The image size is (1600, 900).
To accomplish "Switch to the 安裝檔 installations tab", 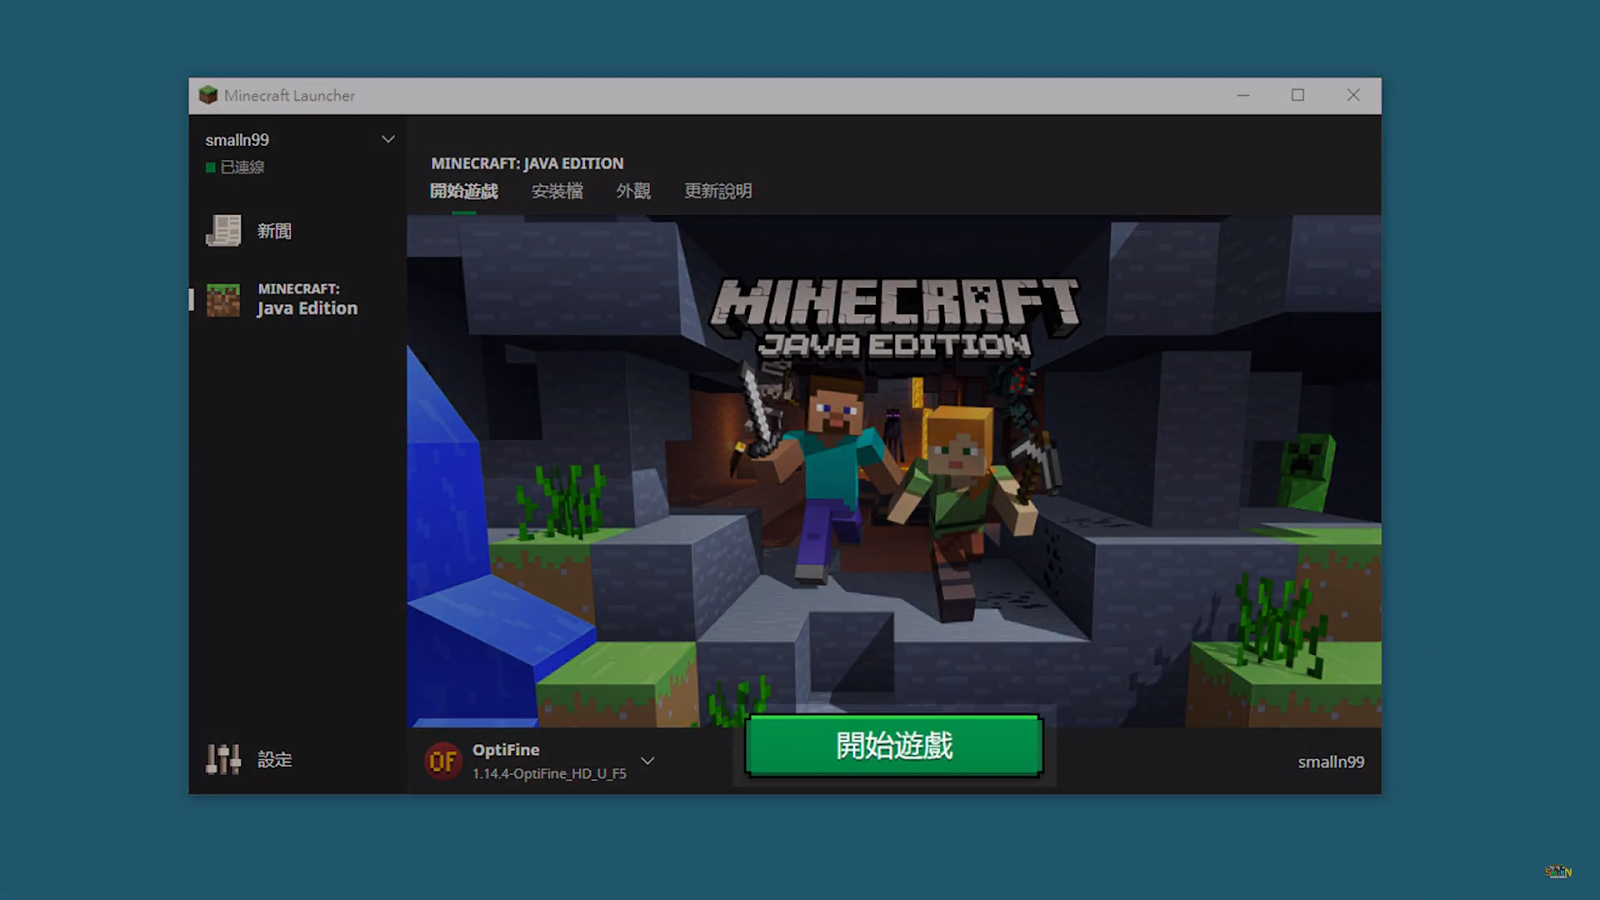I will coord(557,191).
